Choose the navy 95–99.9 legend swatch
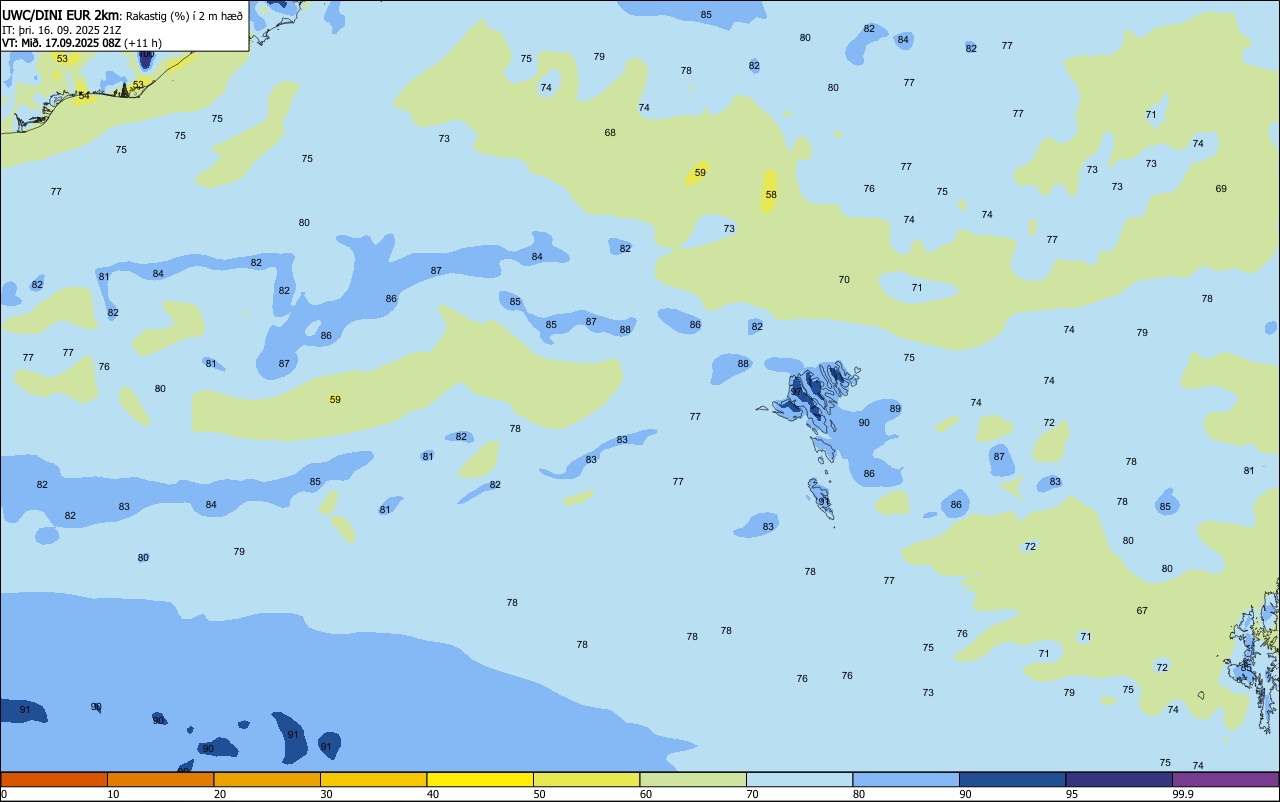Screen dimensions: 1280x802 coord(1119,779)
